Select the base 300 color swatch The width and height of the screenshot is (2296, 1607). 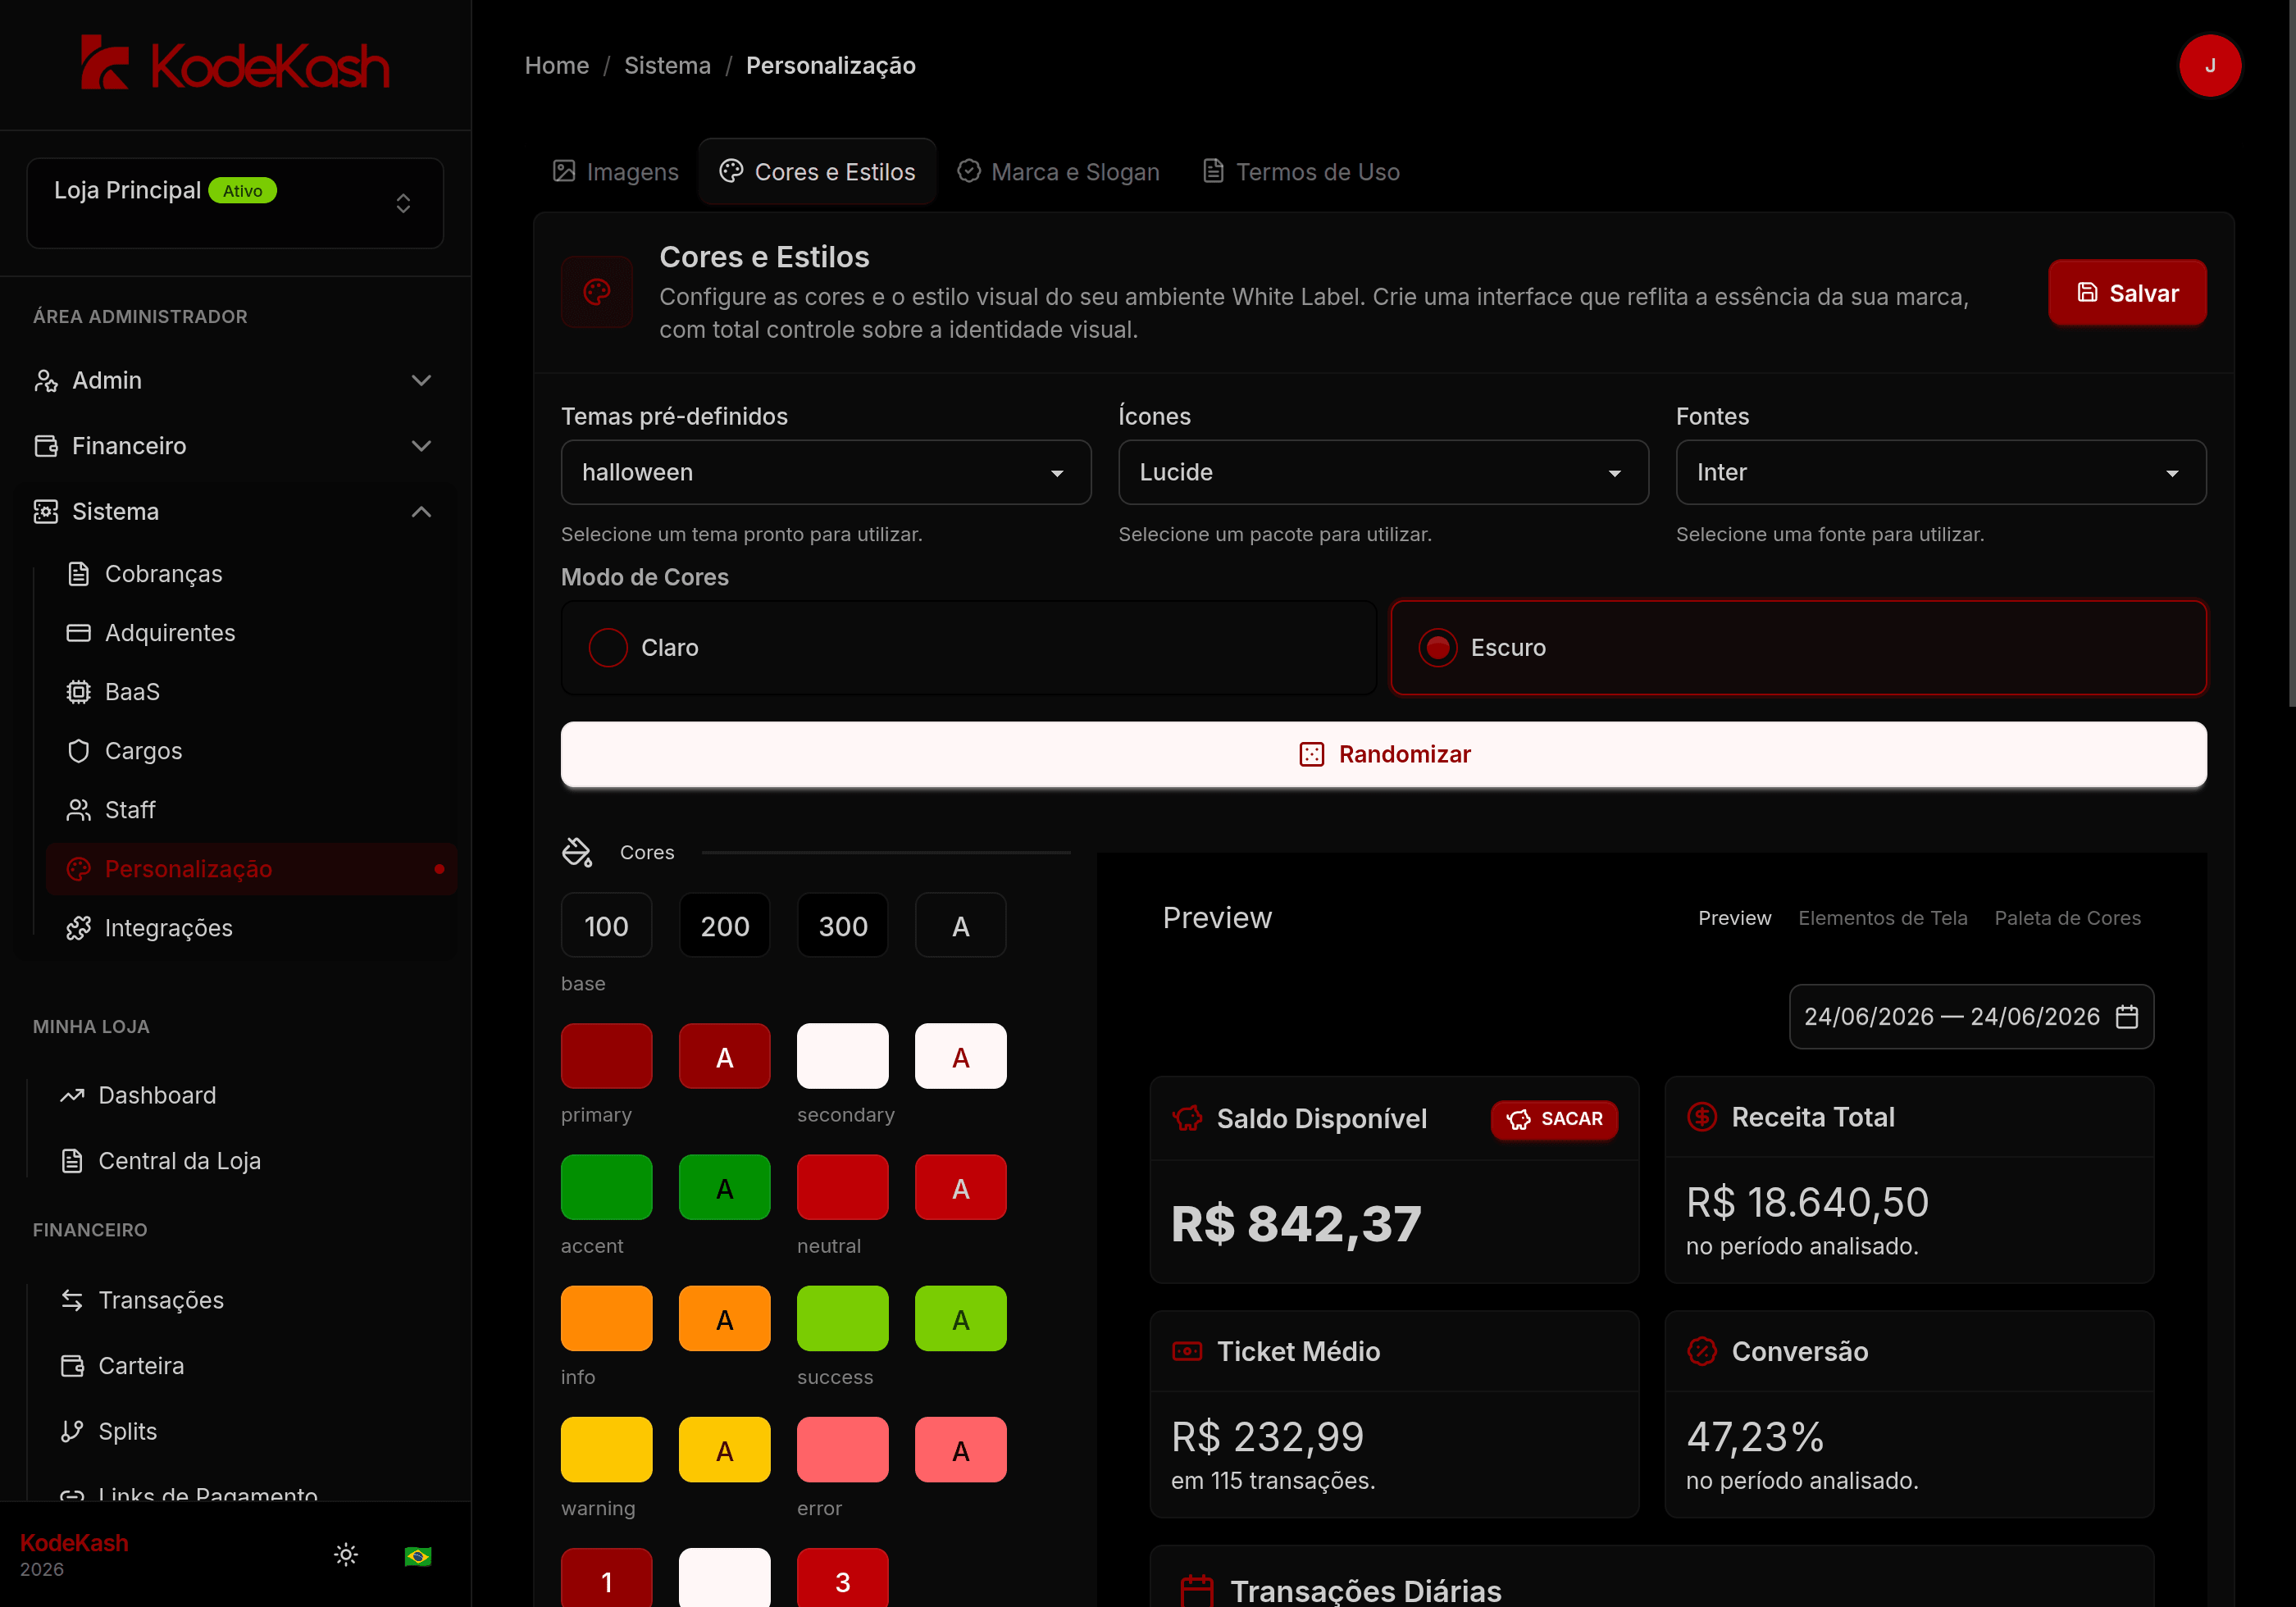tap(842, 925)
